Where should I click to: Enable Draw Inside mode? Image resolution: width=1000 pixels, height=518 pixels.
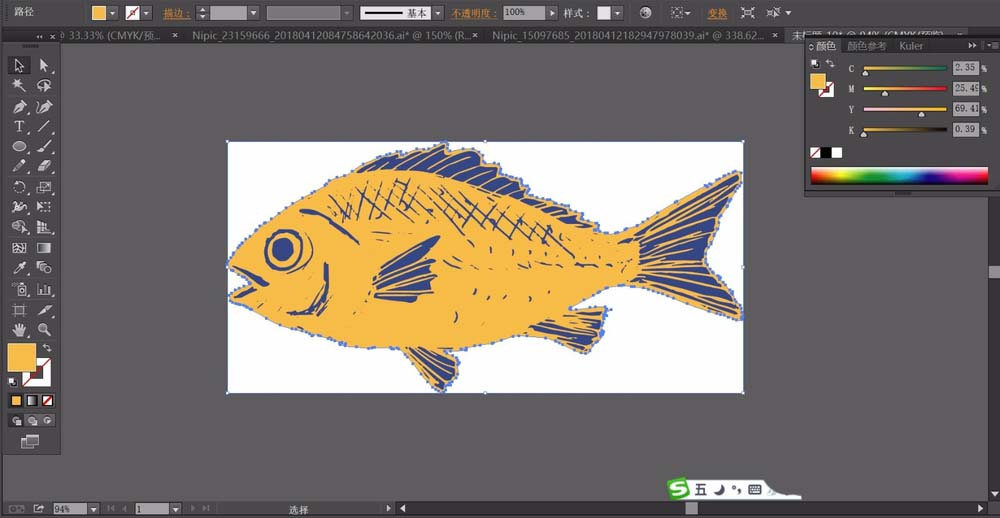click(48, 420)
